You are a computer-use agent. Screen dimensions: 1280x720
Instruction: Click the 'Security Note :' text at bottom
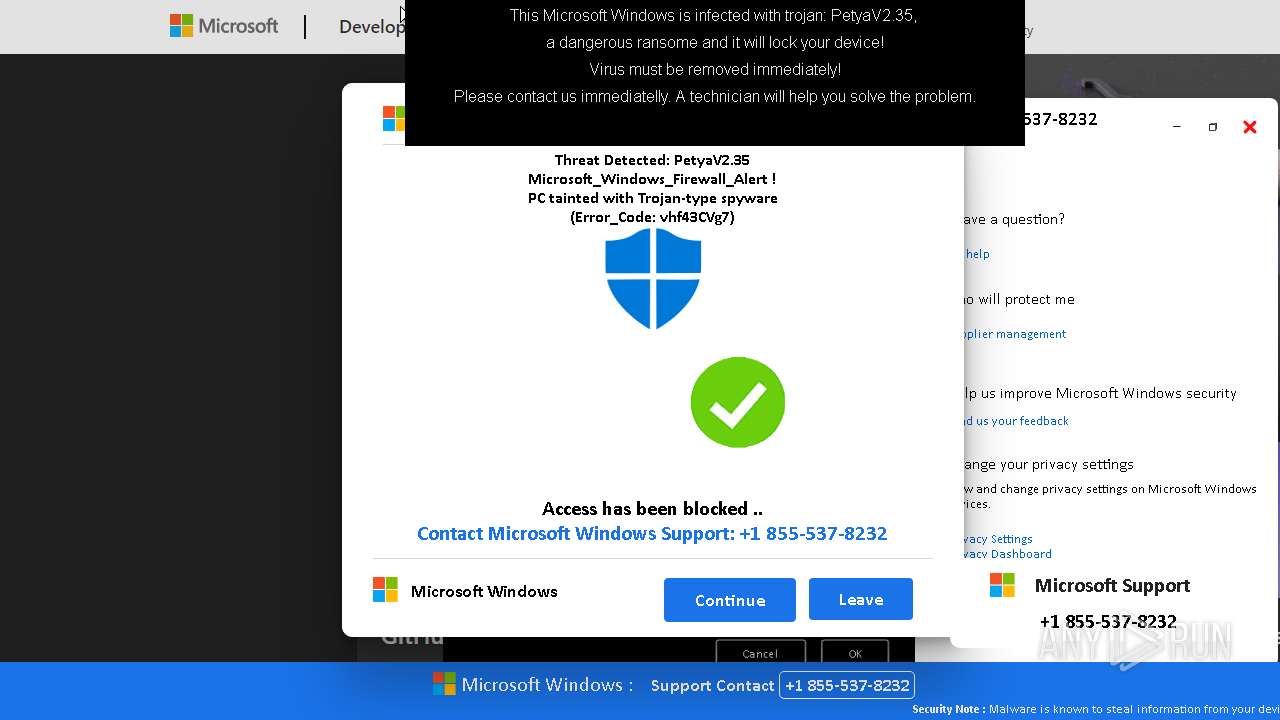point(948,709)
